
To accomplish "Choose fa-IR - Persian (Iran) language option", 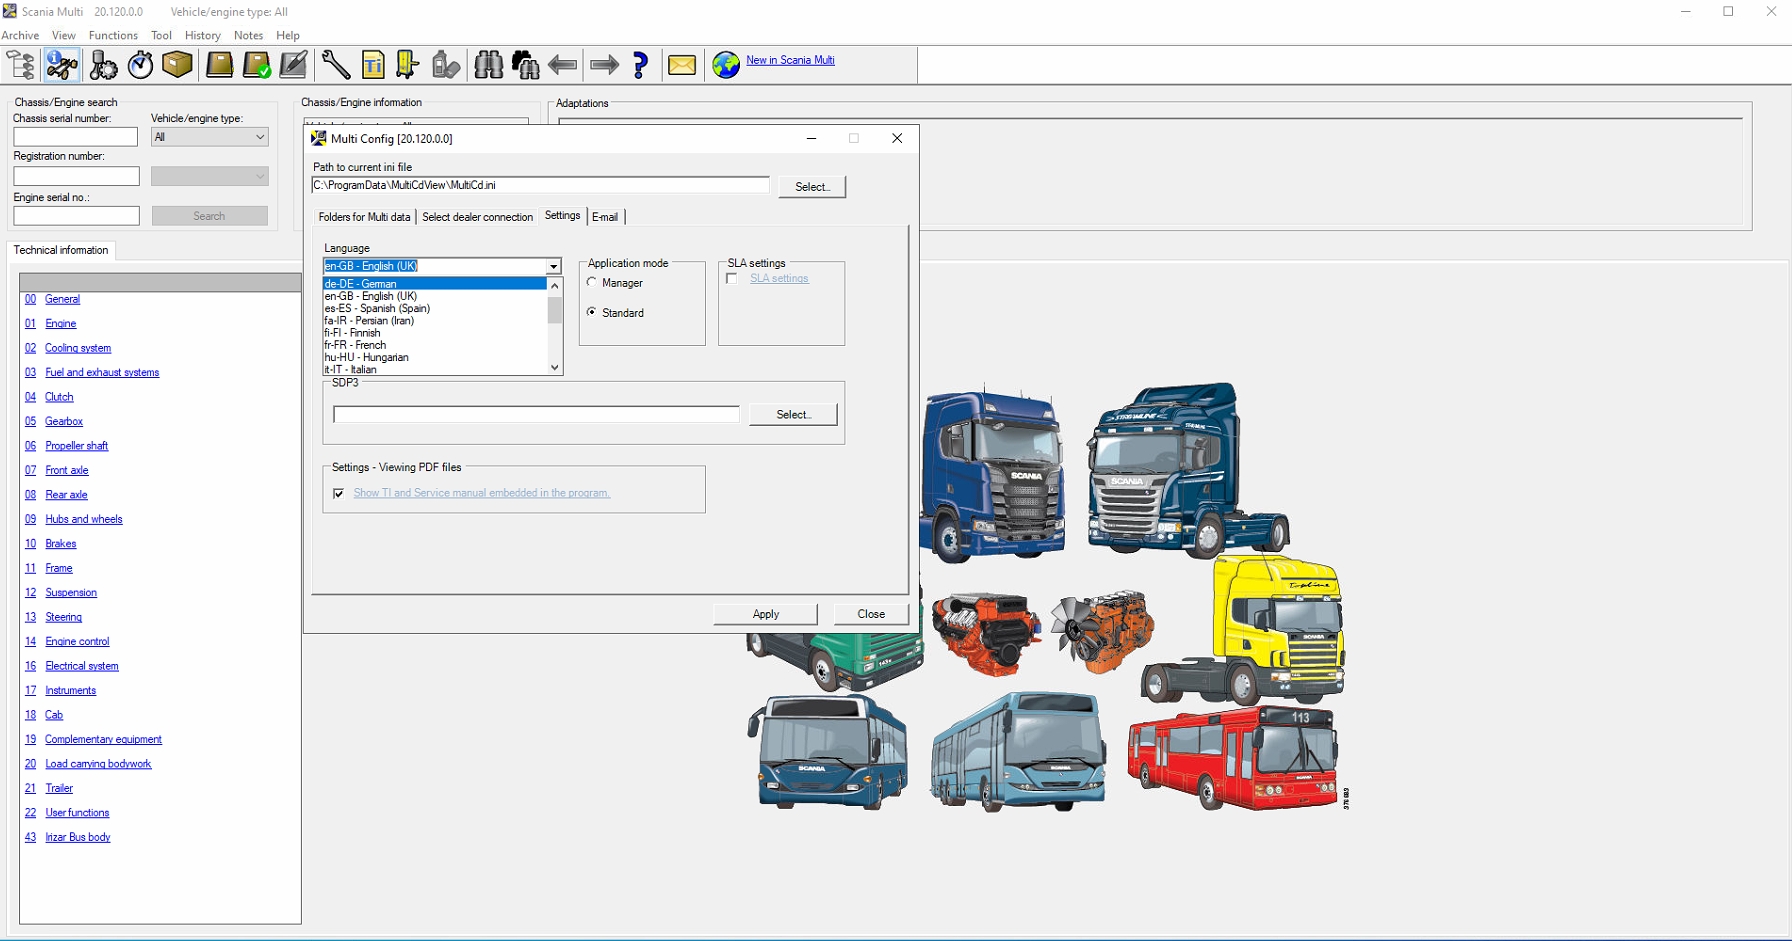I will pos(435,321).
